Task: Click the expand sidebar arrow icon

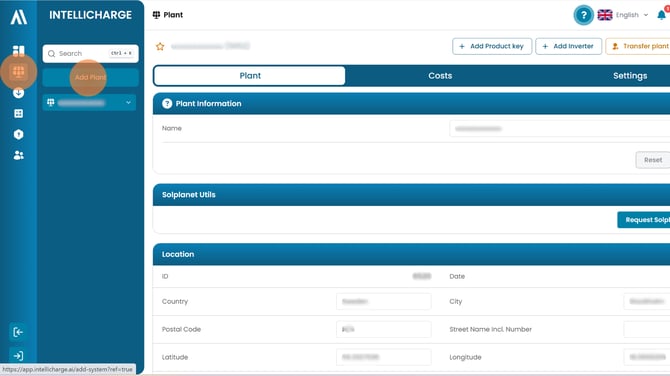Action: click(x=18, y=355)
